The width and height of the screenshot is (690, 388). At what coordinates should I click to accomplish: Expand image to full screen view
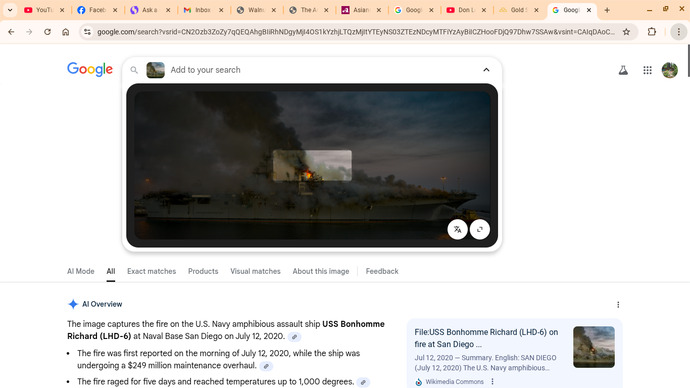(480, 229)
